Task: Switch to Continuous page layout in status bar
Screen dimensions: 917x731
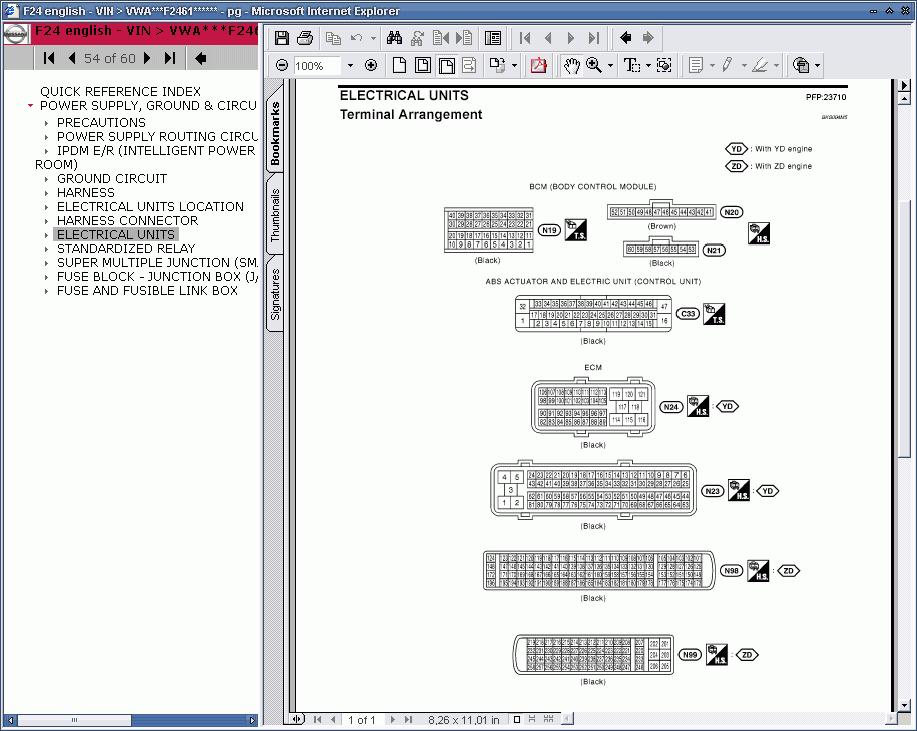Action: pyautogui.click(x=532, y=720)
